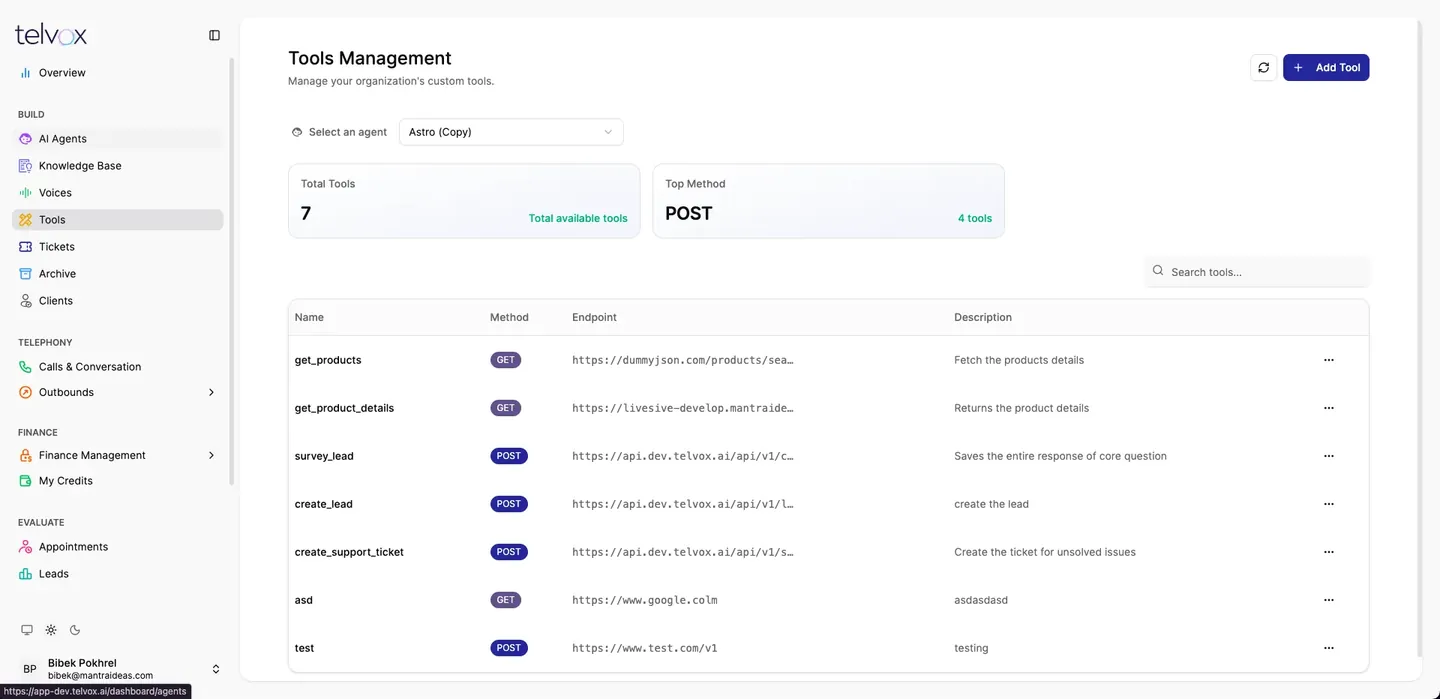Click the Appointments icon
Screen dimensions: 1440x699
[26, 547]
